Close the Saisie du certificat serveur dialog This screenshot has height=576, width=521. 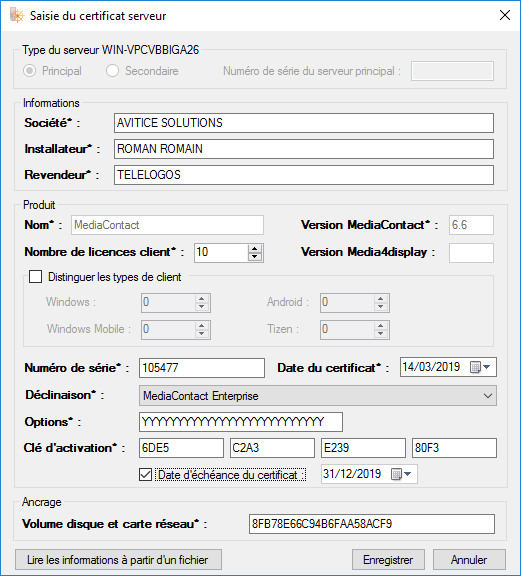(505, 15)
